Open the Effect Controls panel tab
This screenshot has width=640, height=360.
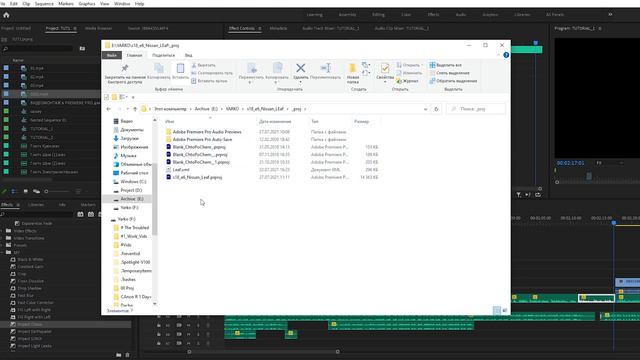[242, 28]
